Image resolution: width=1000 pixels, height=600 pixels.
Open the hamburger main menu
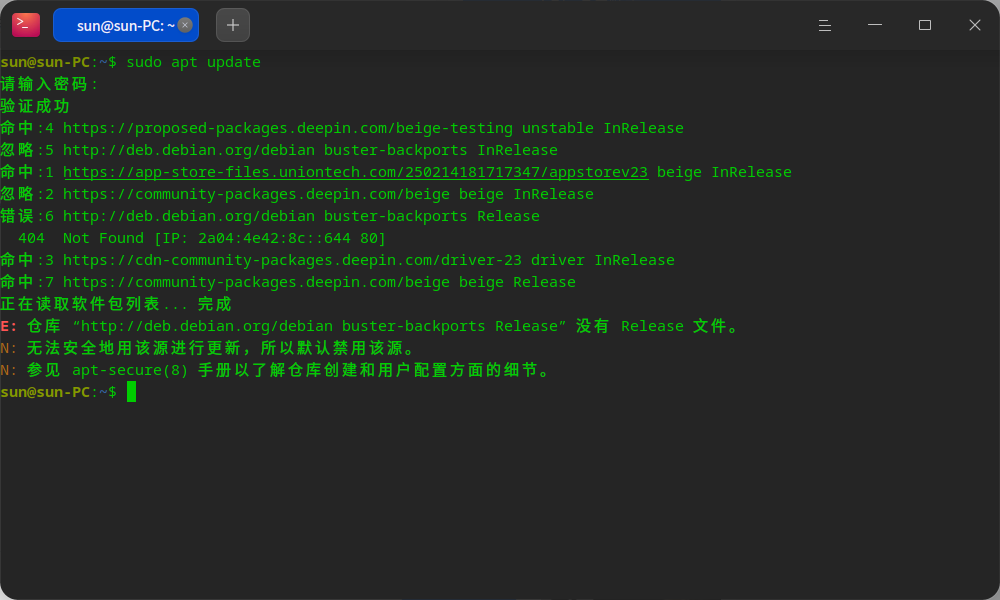pyautogui.click(x=825, y=25)
